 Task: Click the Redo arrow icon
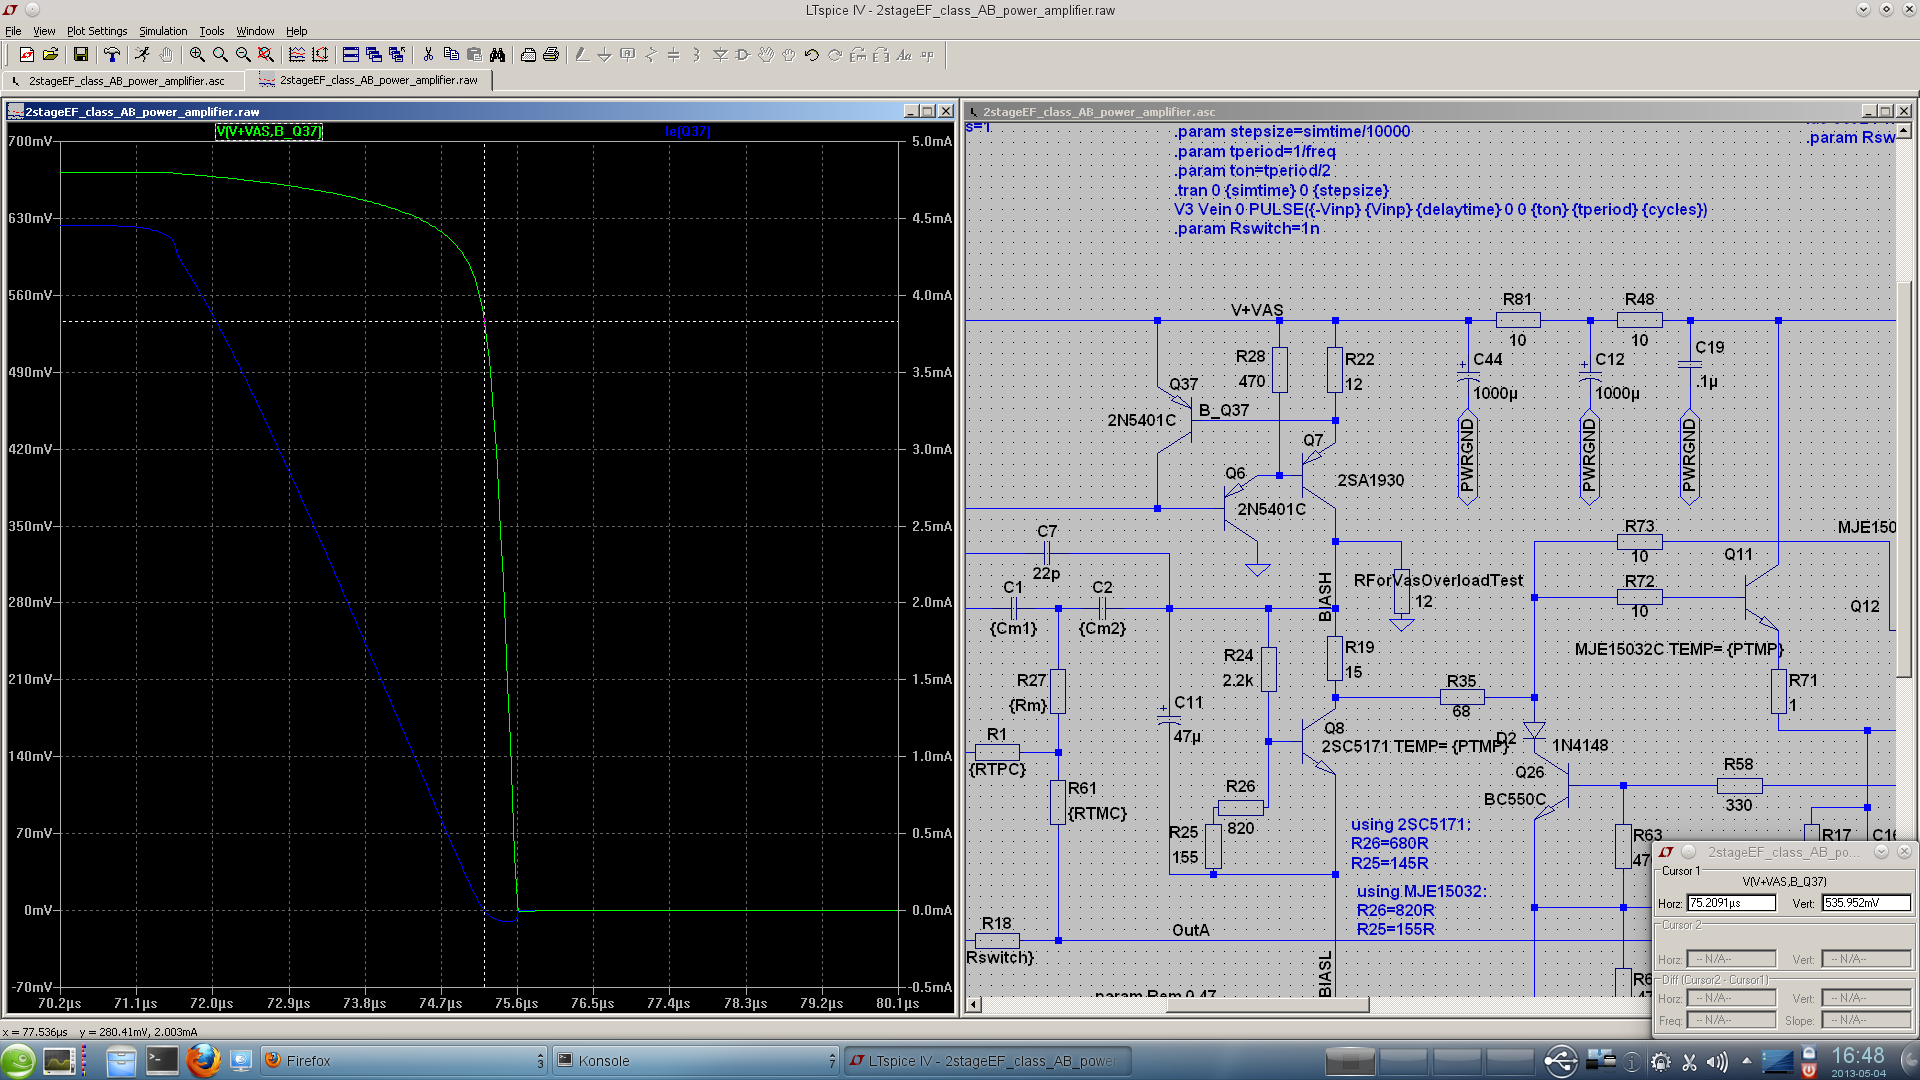[835, 55]
